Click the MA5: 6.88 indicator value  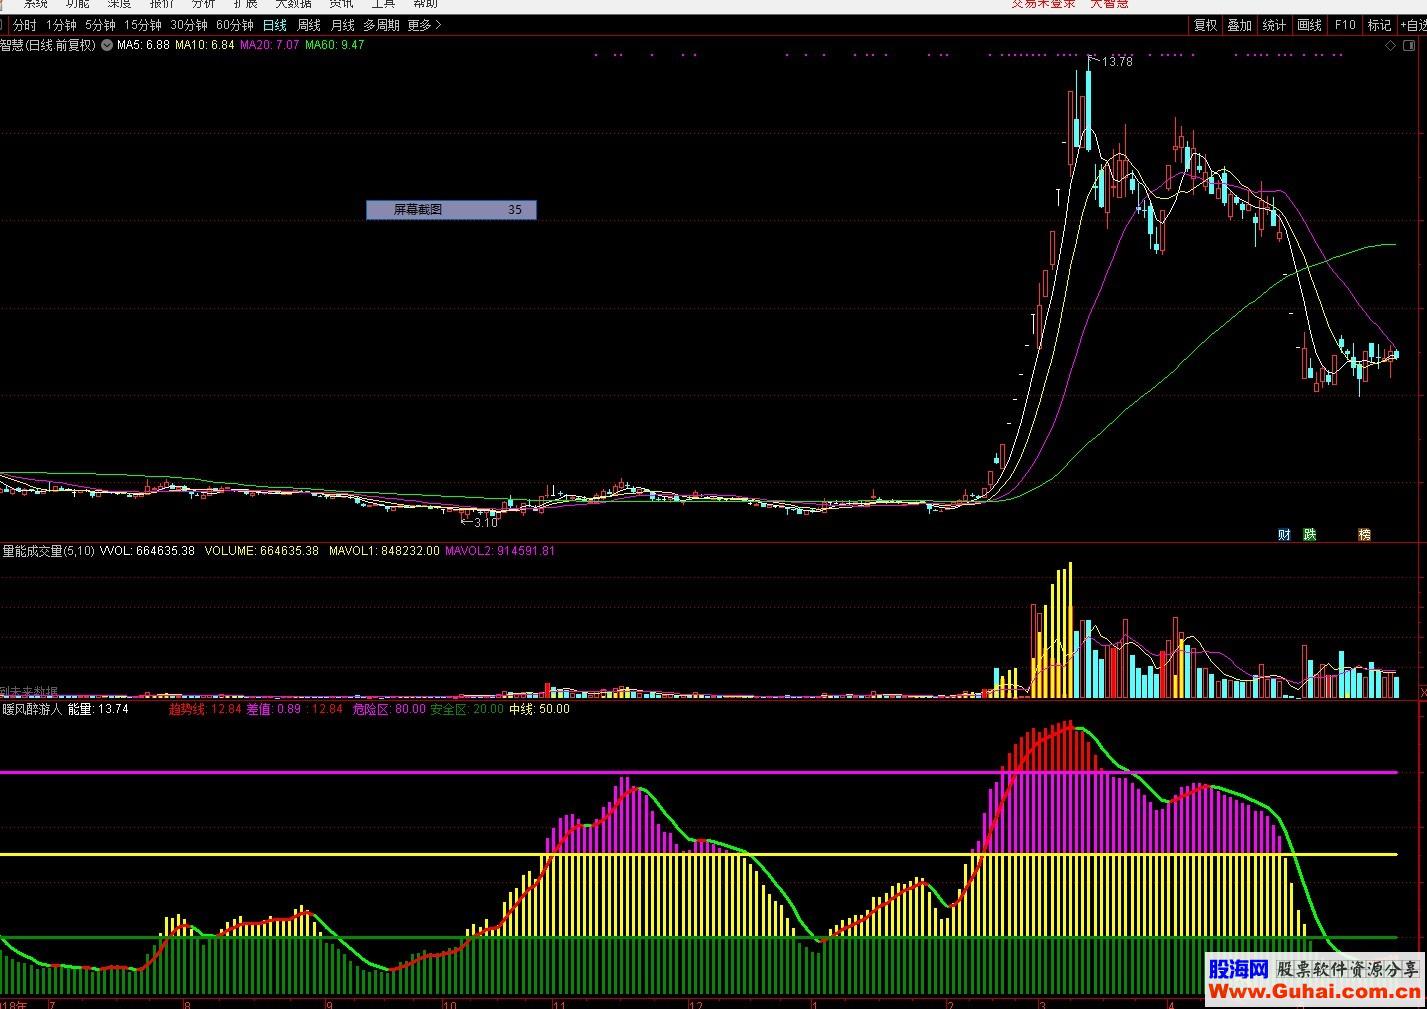pyautogui.click(x=143, y=45)
